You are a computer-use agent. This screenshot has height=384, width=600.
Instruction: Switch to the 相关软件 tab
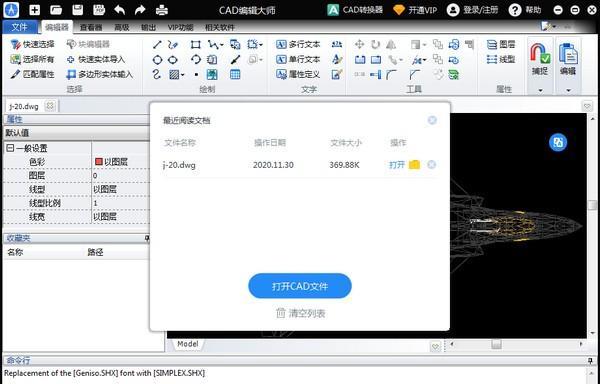pos(220,28)
